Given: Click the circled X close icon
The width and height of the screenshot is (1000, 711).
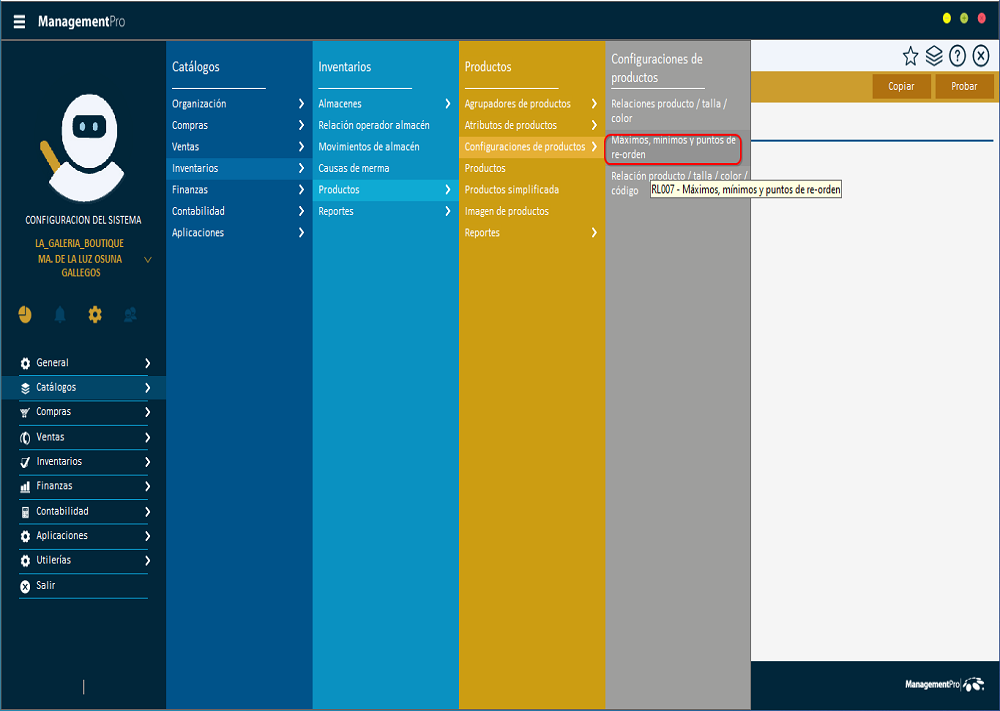Looking at the screenshot, I should pos(981,56).
